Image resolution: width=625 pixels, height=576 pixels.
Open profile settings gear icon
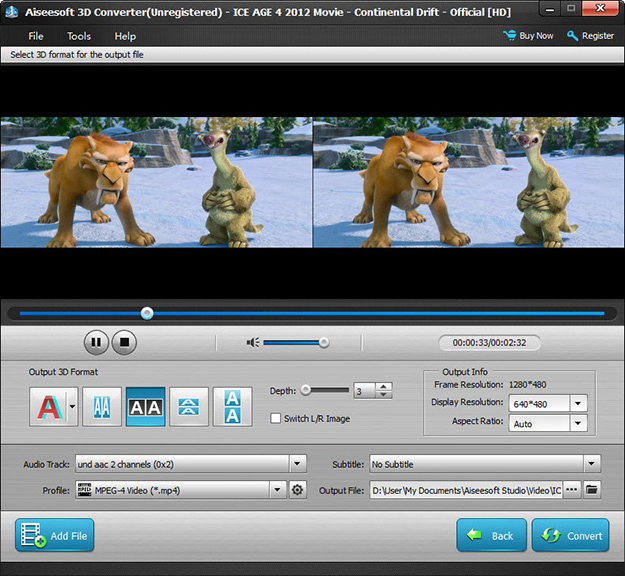(x=297, y=490)
